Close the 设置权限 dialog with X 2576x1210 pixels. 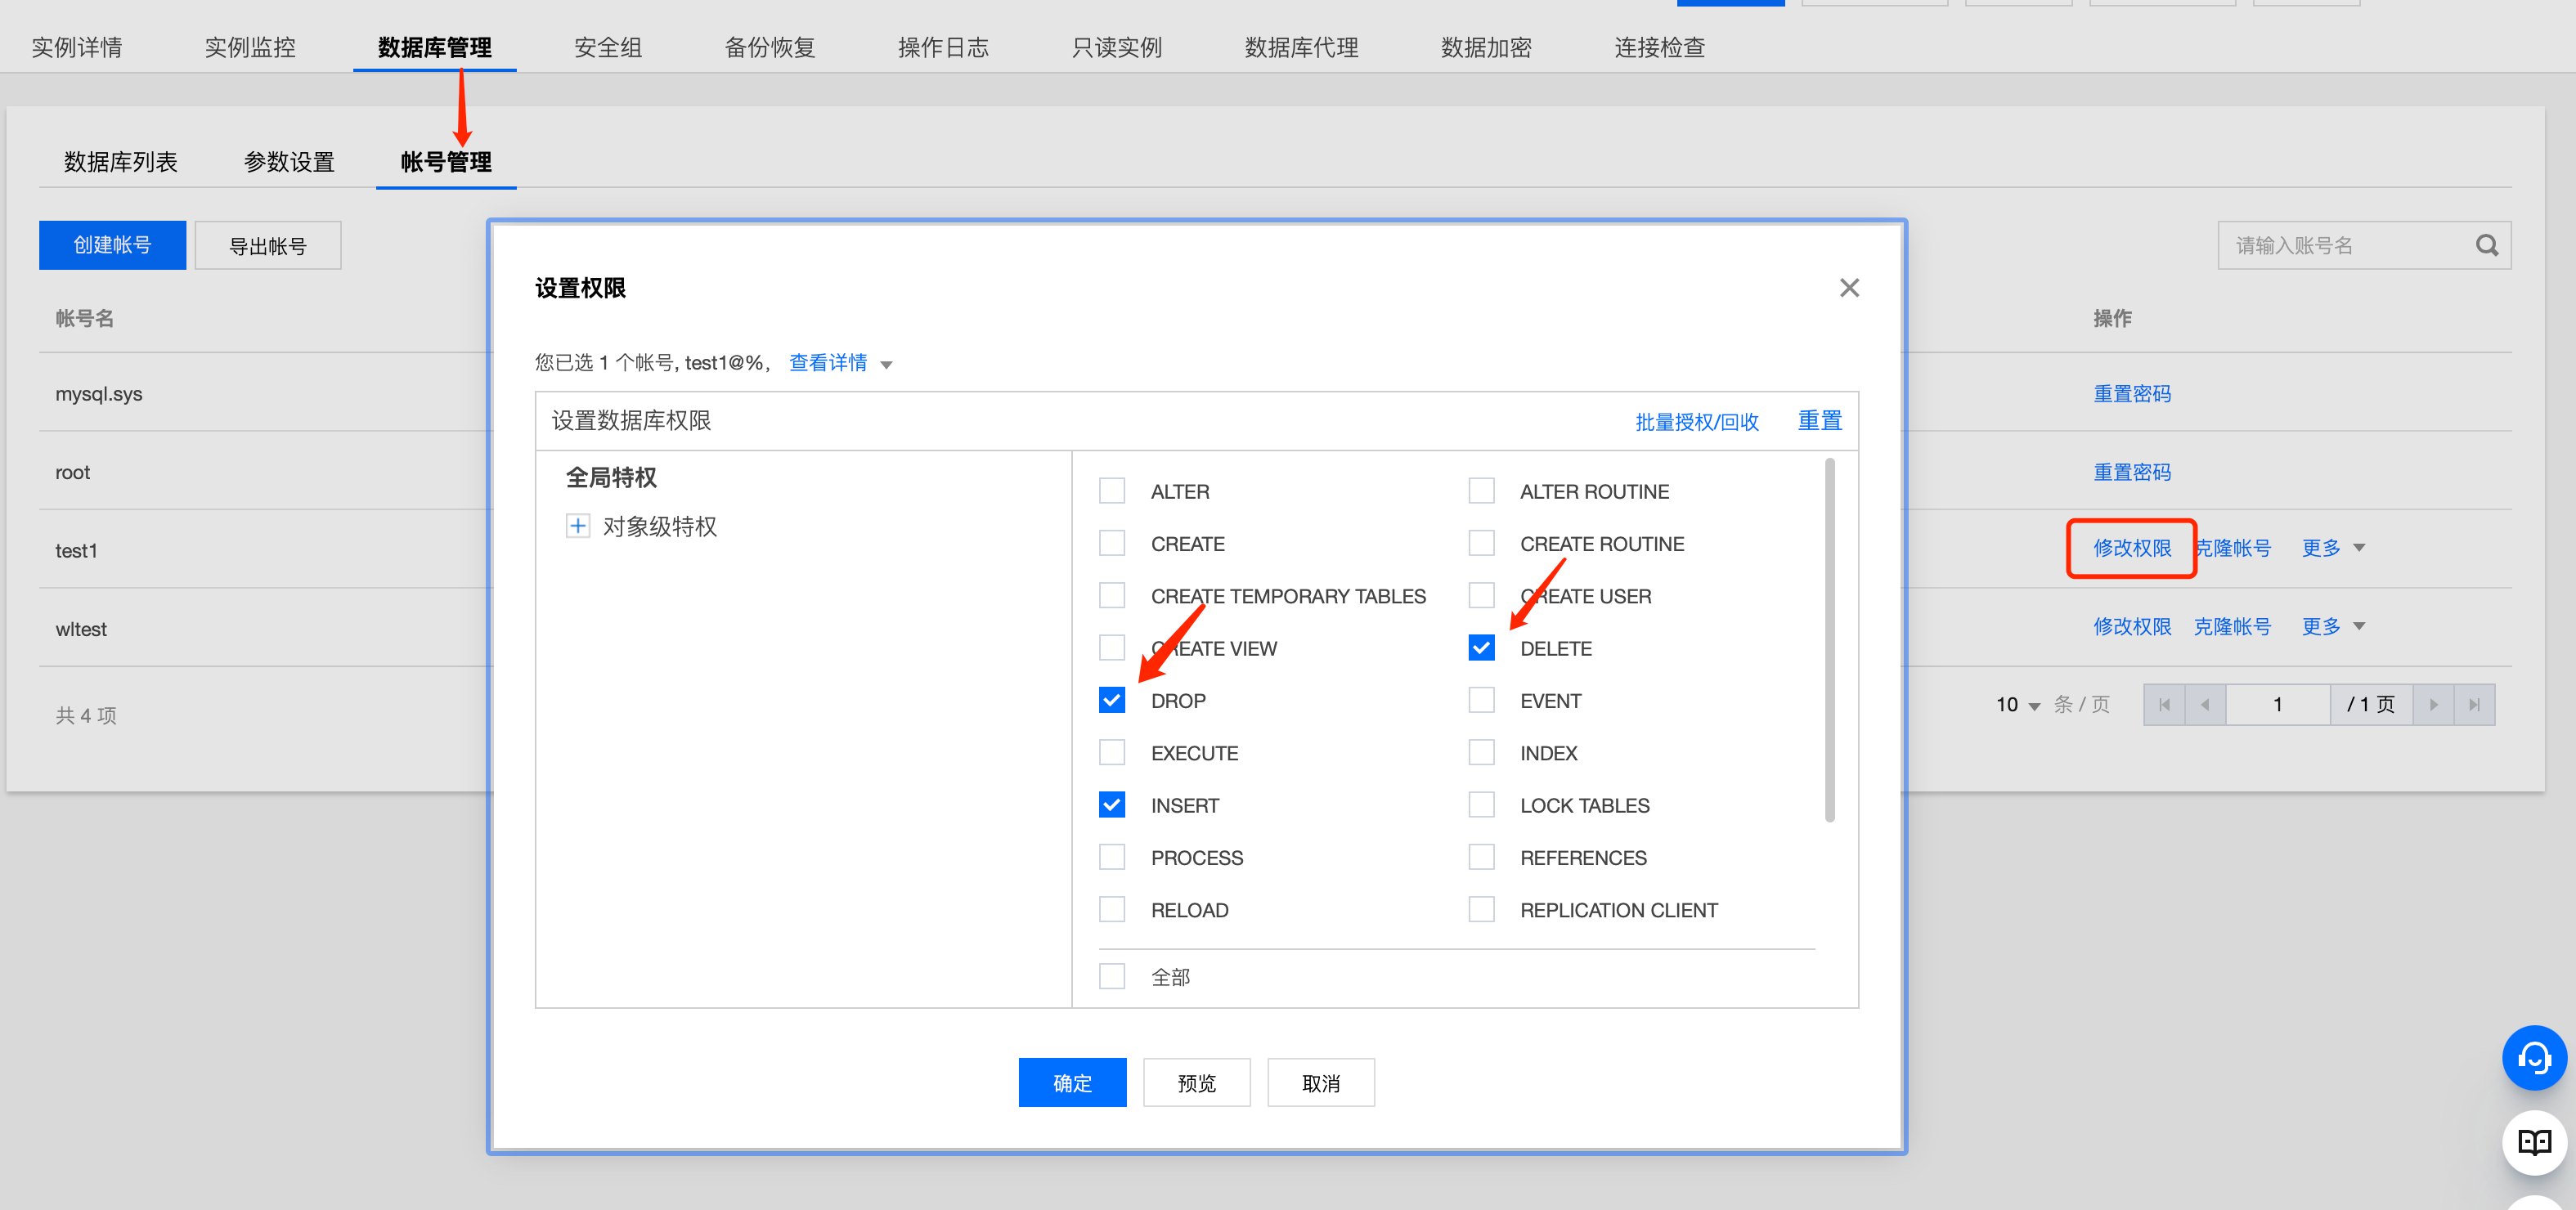point(1848,288)
